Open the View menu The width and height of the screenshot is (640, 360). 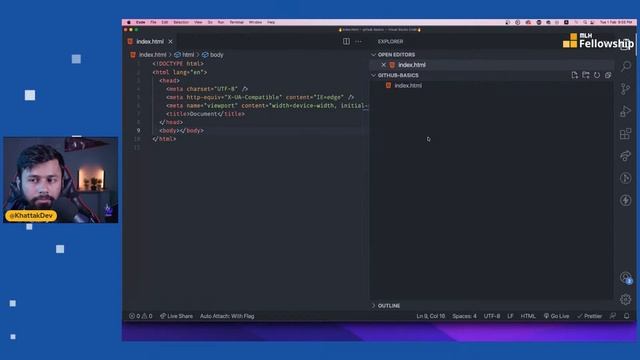click(198, 22)
